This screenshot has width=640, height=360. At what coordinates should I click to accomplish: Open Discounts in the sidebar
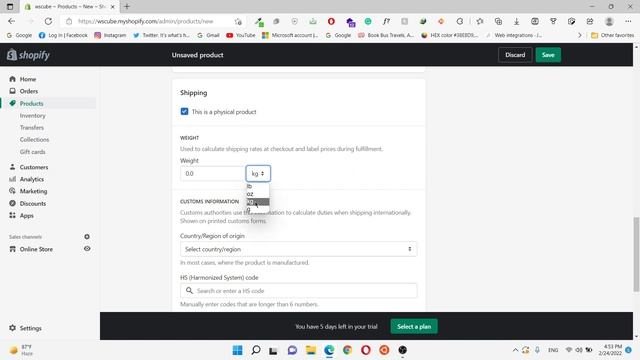tap(33, 203)
